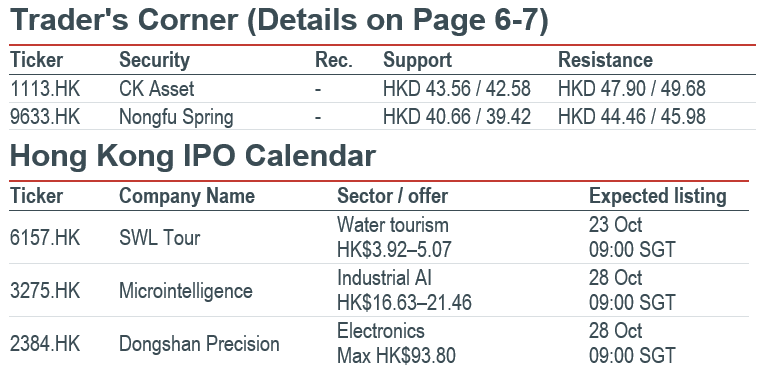
Task: Click the Resistance column header
Action: click(605, 60)
